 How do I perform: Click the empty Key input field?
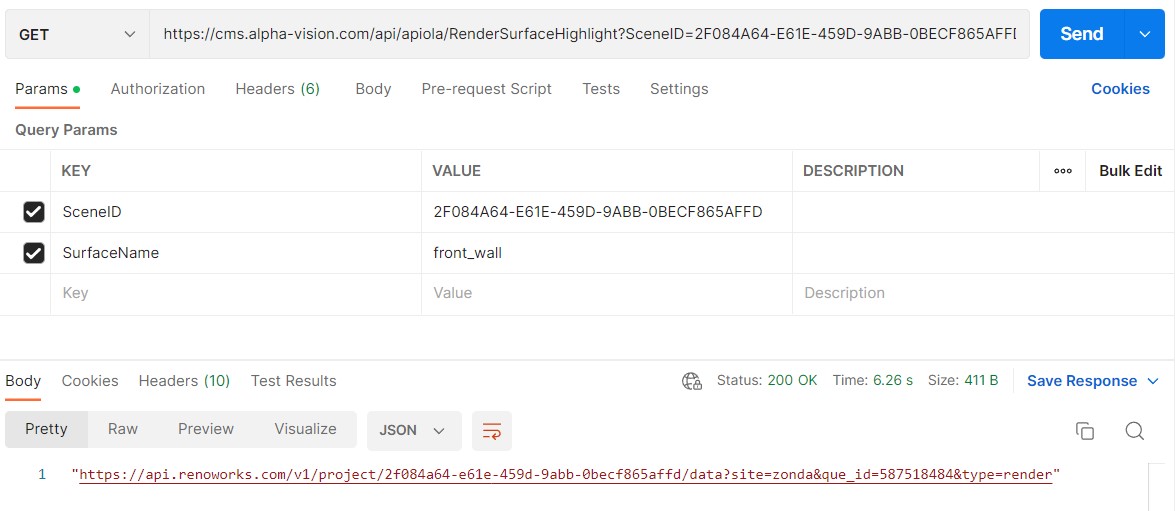tap(235, 294)
